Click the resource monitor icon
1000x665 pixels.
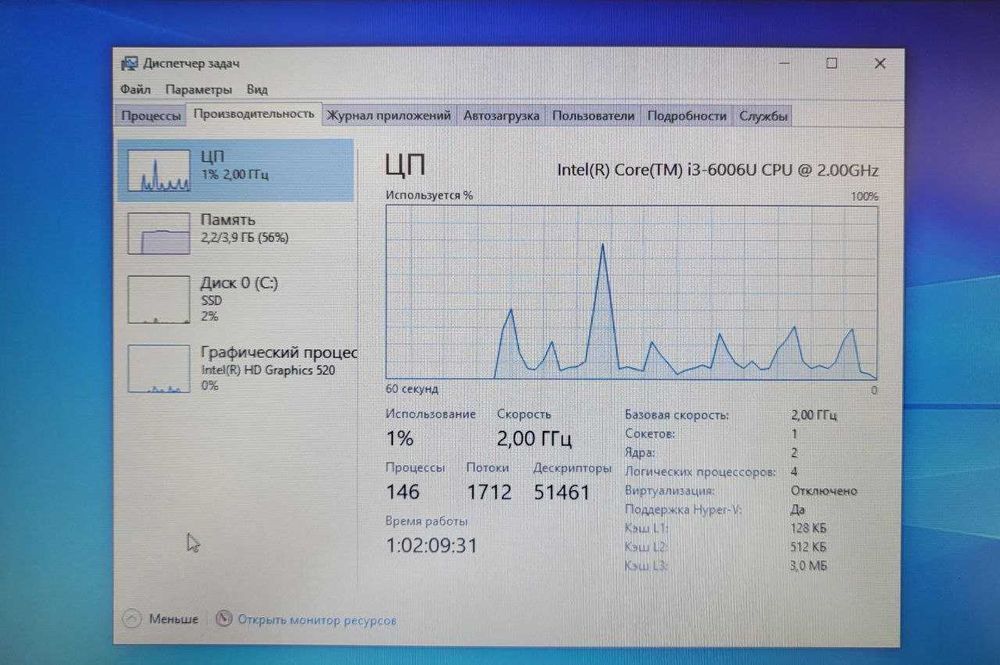tap(223, 618)
